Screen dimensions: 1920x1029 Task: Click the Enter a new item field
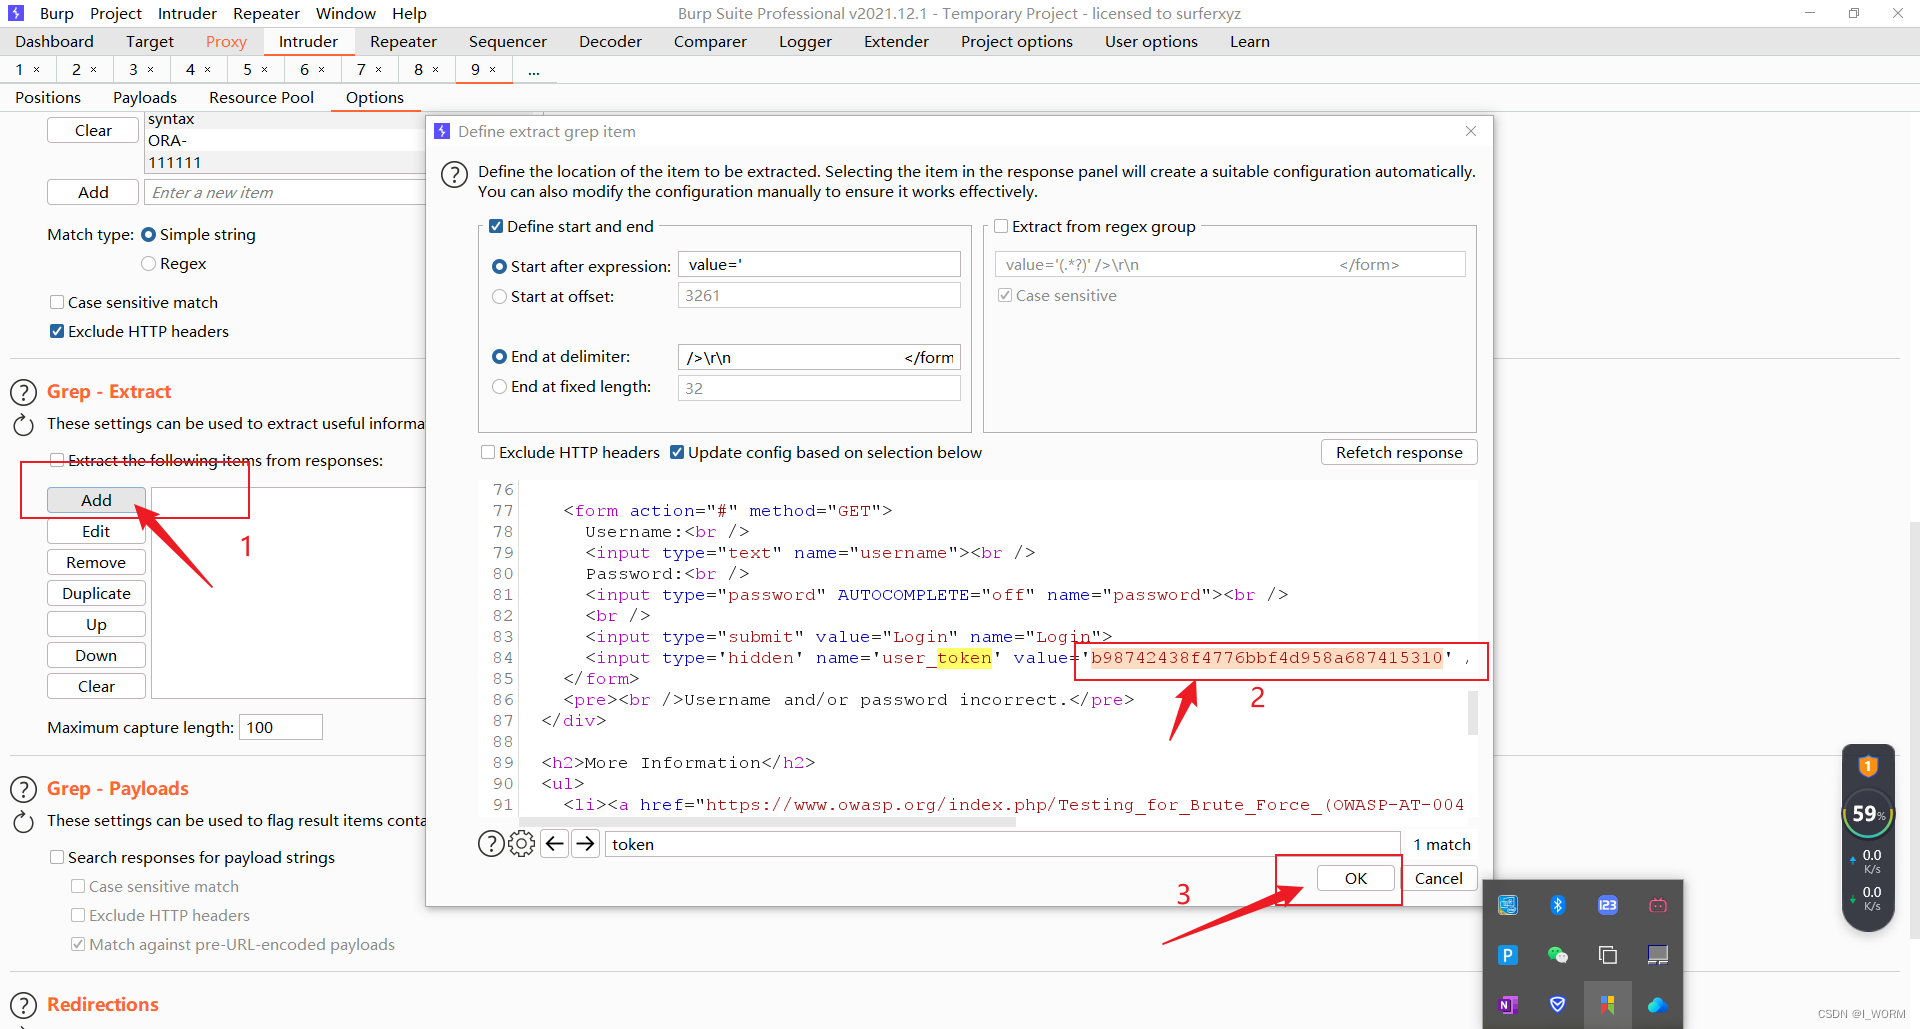[285, 193]
